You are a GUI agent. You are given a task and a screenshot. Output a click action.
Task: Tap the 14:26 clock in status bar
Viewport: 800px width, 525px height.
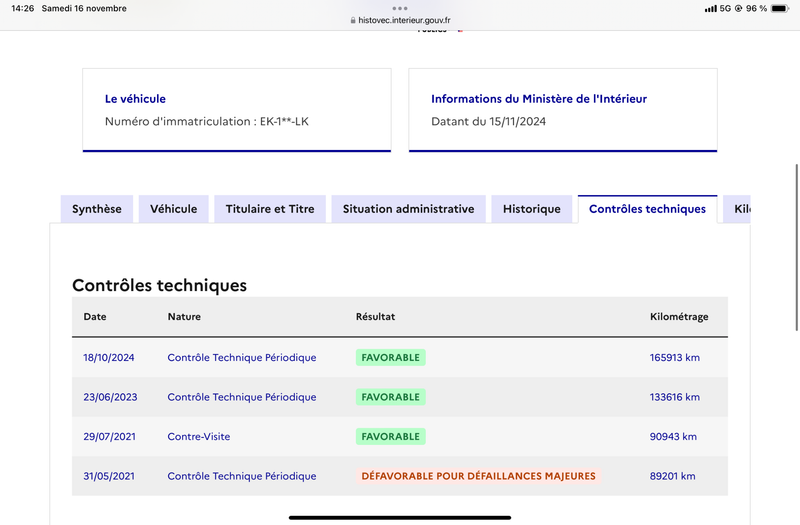tap(22, 8)
